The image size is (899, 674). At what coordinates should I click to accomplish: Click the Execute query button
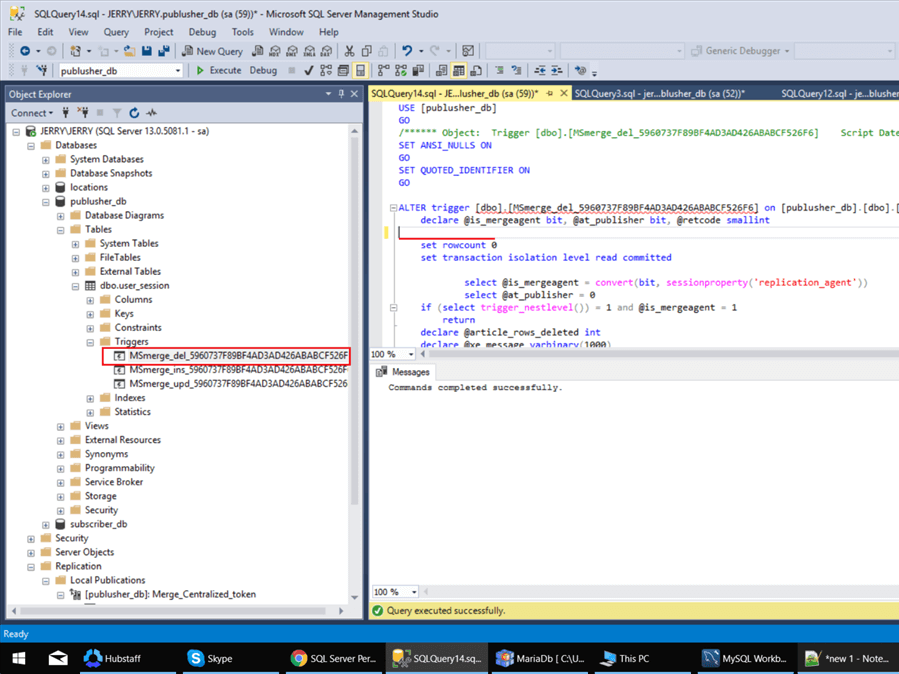coord(219,71)
